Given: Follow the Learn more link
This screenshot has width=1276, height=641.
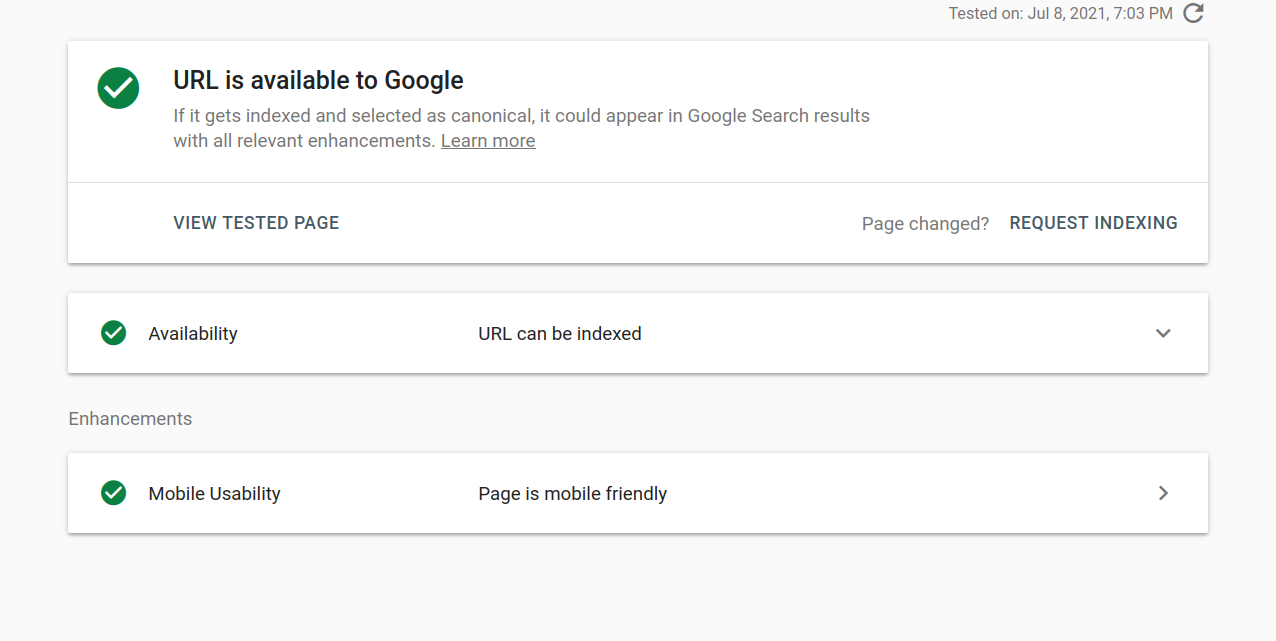Looking at the screenshot, I should [x=488, y=141].
